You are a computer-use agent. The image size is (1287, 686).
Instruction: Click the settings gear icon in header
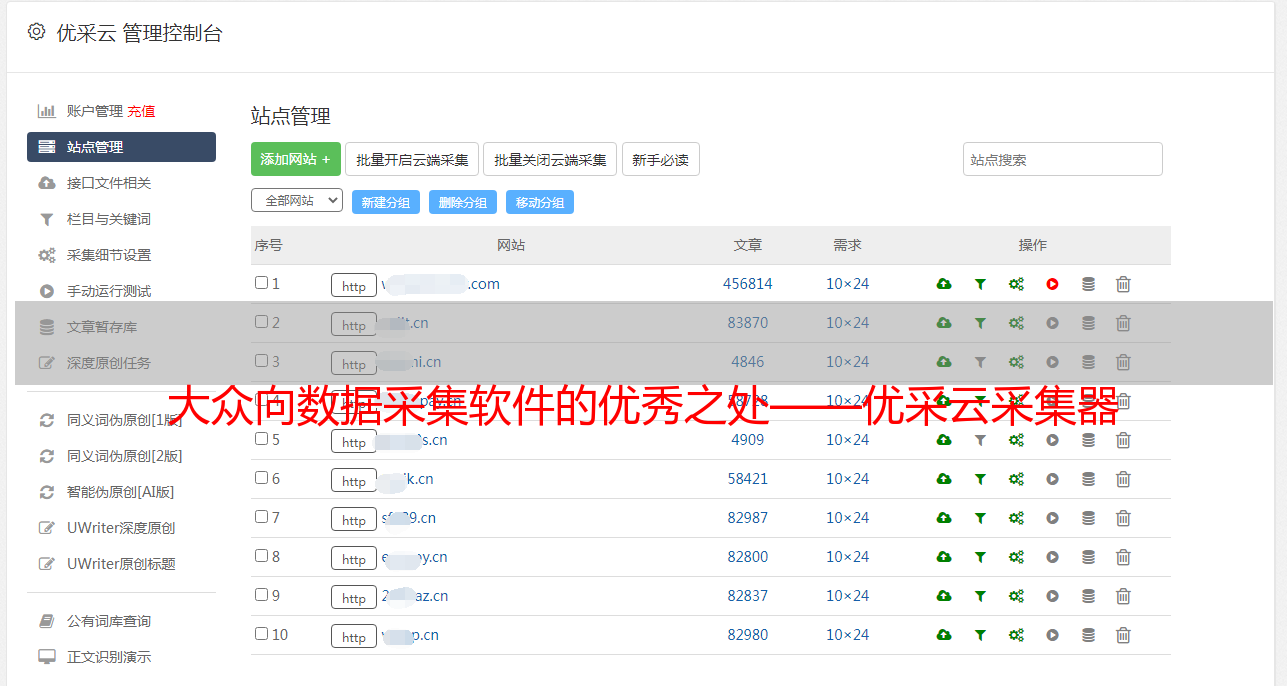[36, 32]
